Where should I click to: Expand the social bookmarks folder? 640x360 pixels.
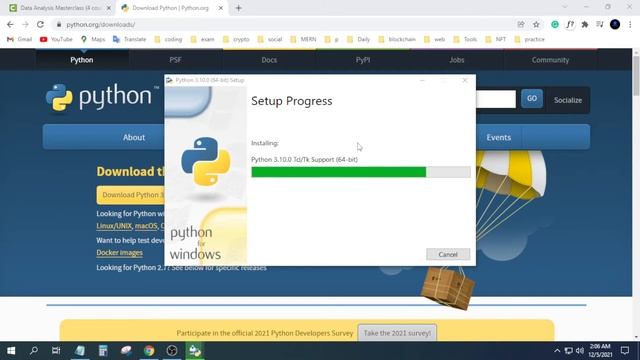[270, 39]
